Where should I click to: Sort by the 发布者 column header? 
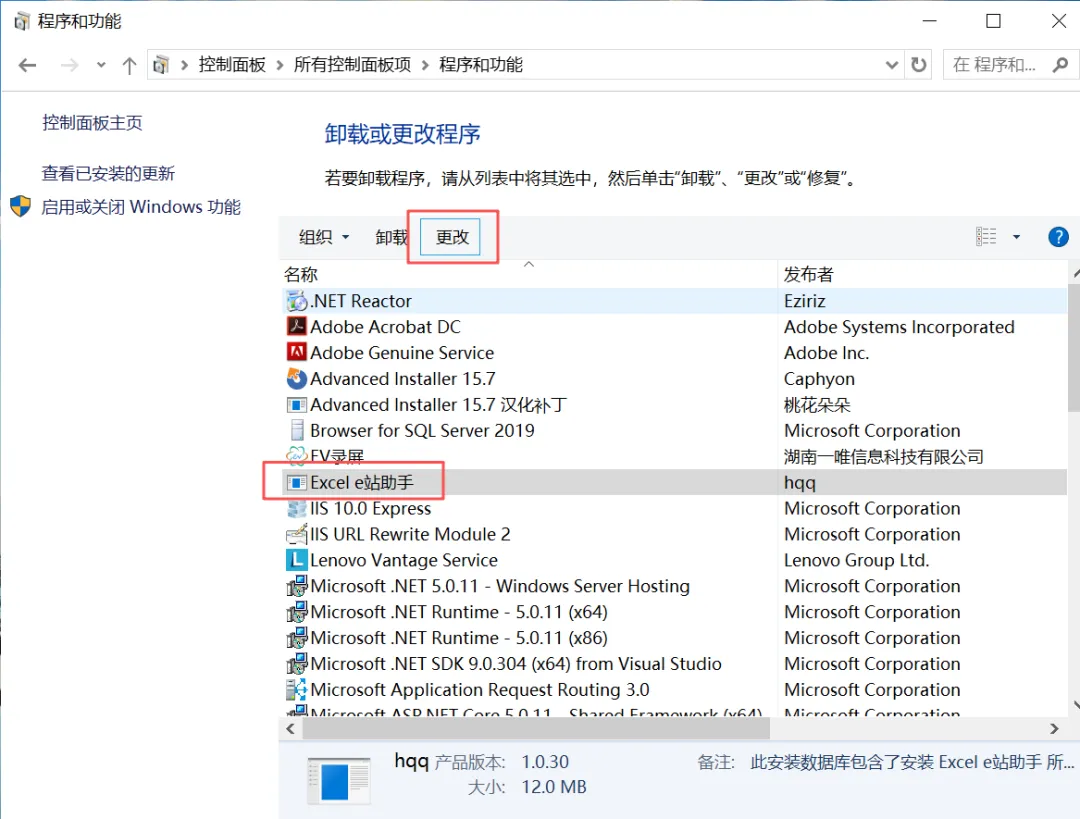(922, 274)
